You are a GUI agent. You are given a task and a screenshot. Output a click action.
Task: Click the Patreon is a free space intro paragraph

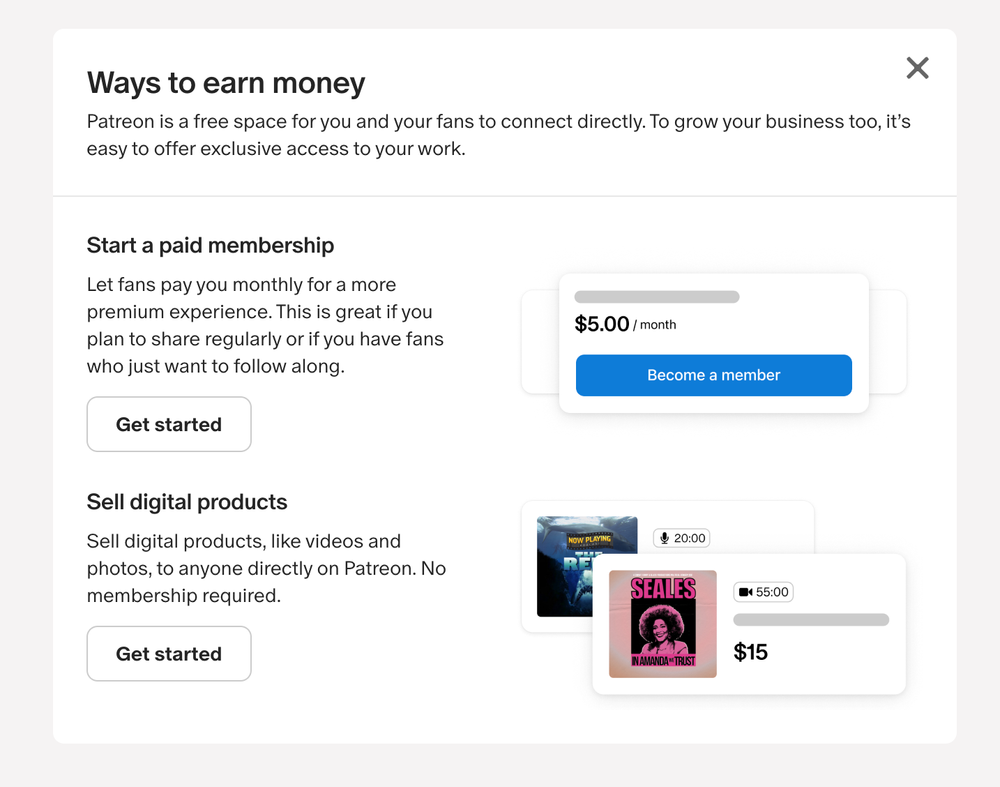498,136
